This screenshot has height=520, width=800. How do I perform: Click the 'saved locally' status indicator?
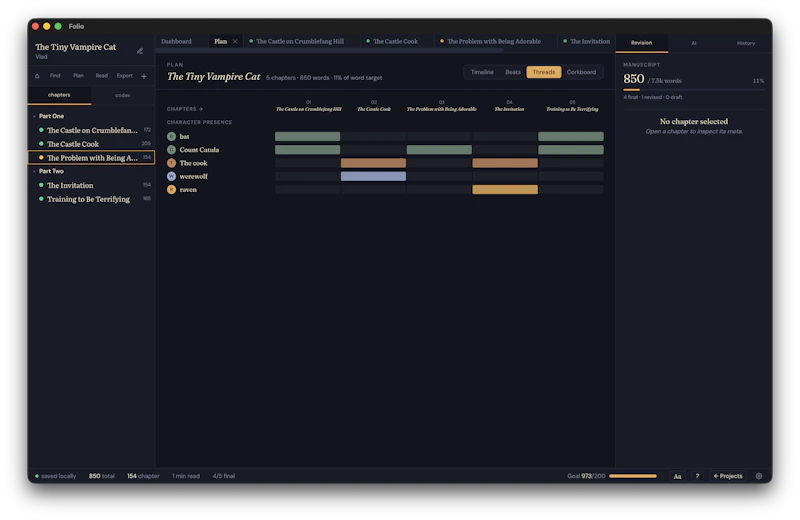(56, 476)
